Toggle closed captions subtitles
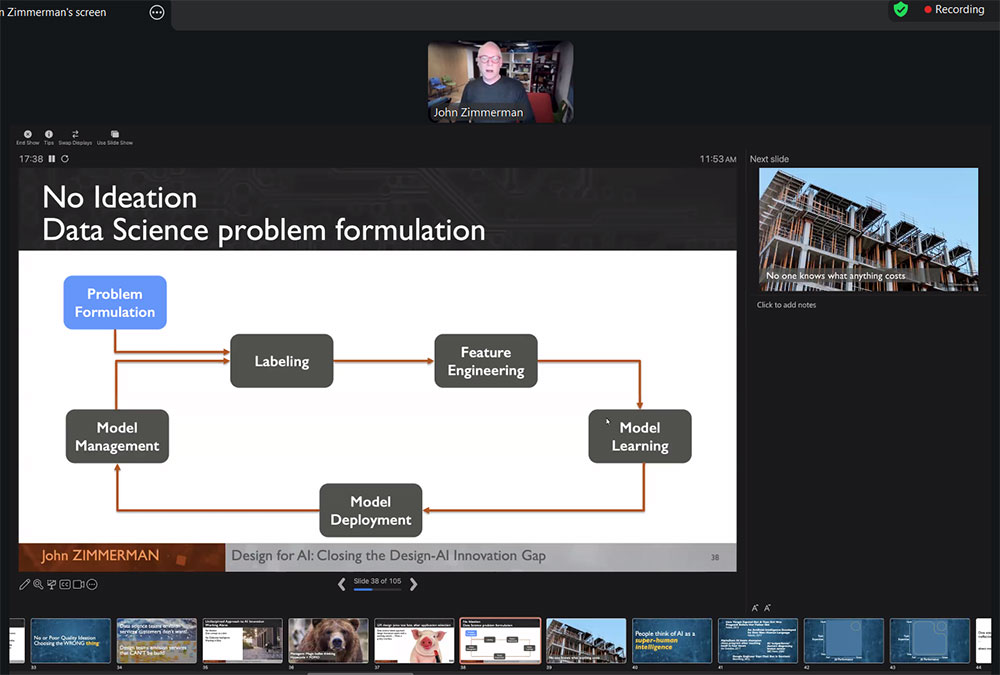 click(65, 584)
